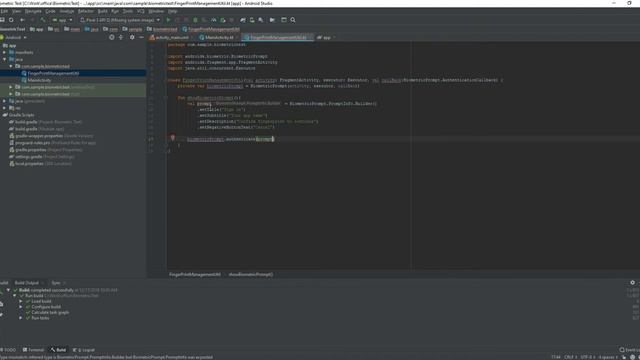Expand the res folder
This screenshot has width=640, height=360.
(4, 108)
